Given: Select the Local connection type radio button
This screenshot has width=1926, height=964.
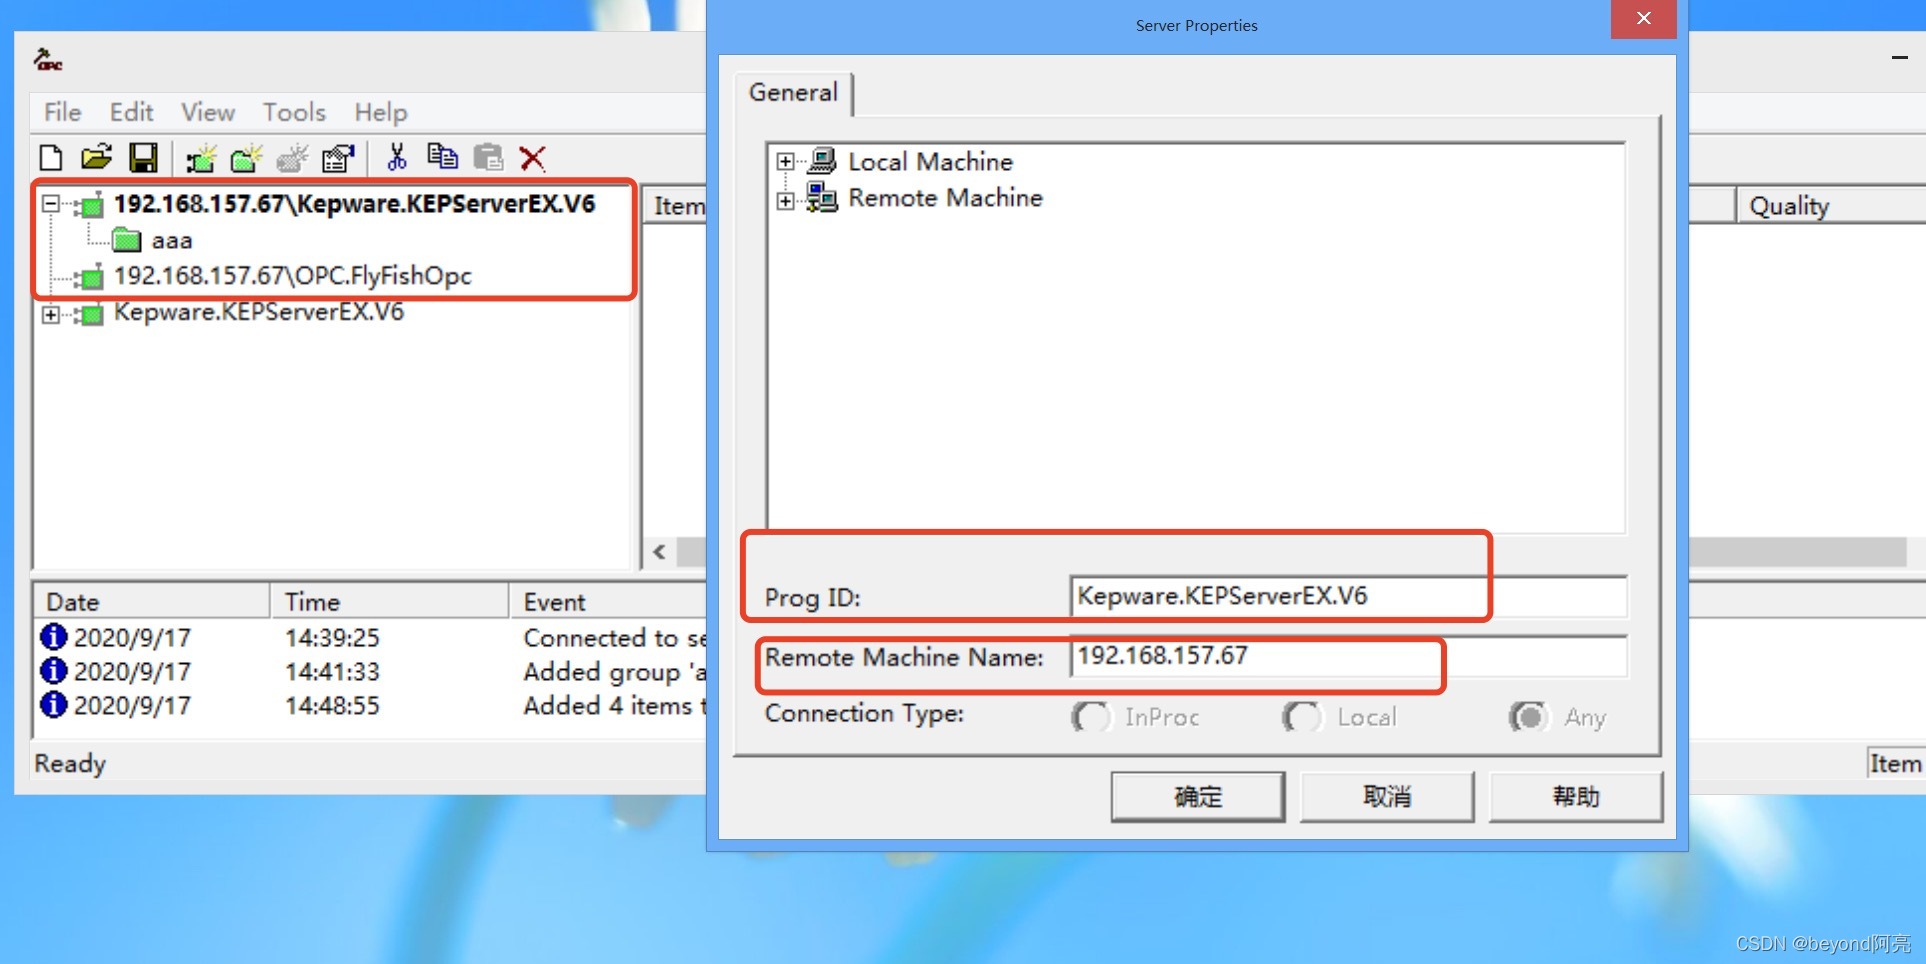Looking at the screenshot, I should pos(1301,716).
